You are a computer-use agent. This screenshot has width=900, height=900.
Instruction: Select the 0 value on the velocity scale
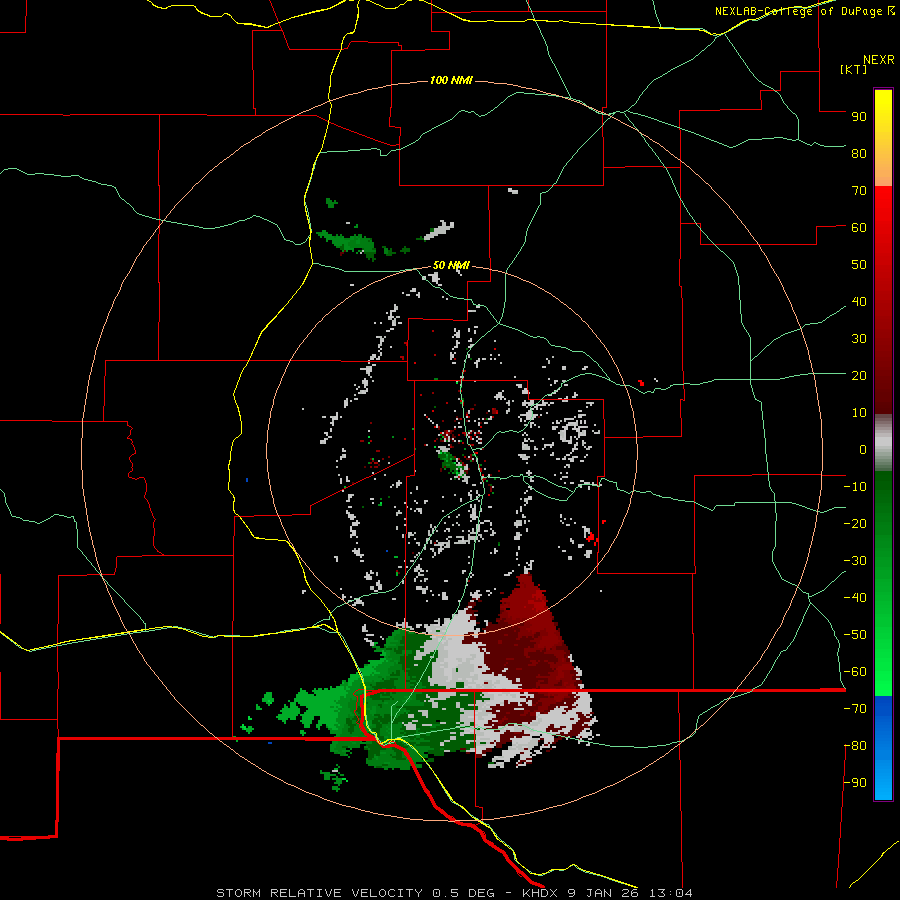coord(863,449)
